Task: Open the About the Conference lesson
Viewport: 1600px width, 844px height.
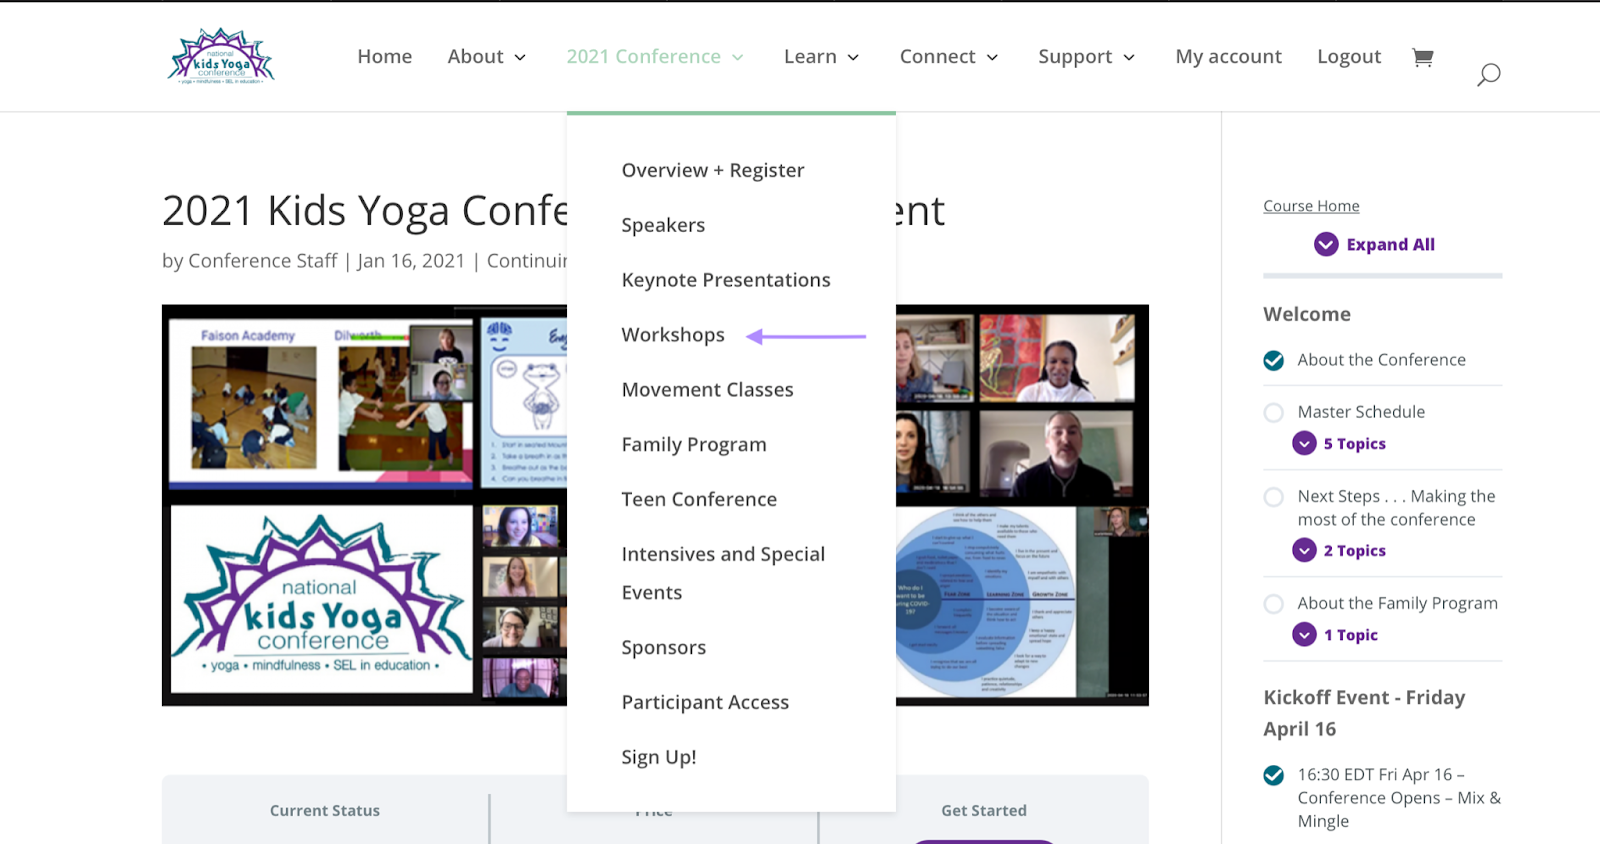Action: [1381, 360]
